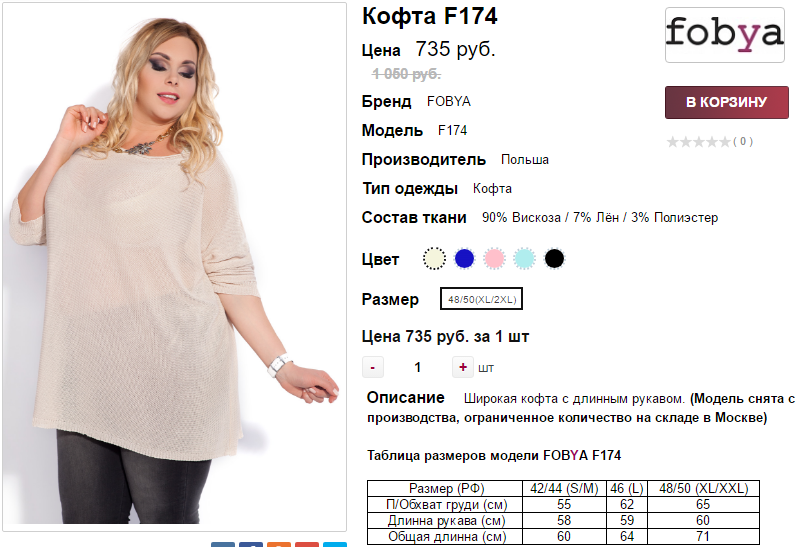
Task: Choose the black color swatch
Action: pyautogui.click(x=554, y=259)
